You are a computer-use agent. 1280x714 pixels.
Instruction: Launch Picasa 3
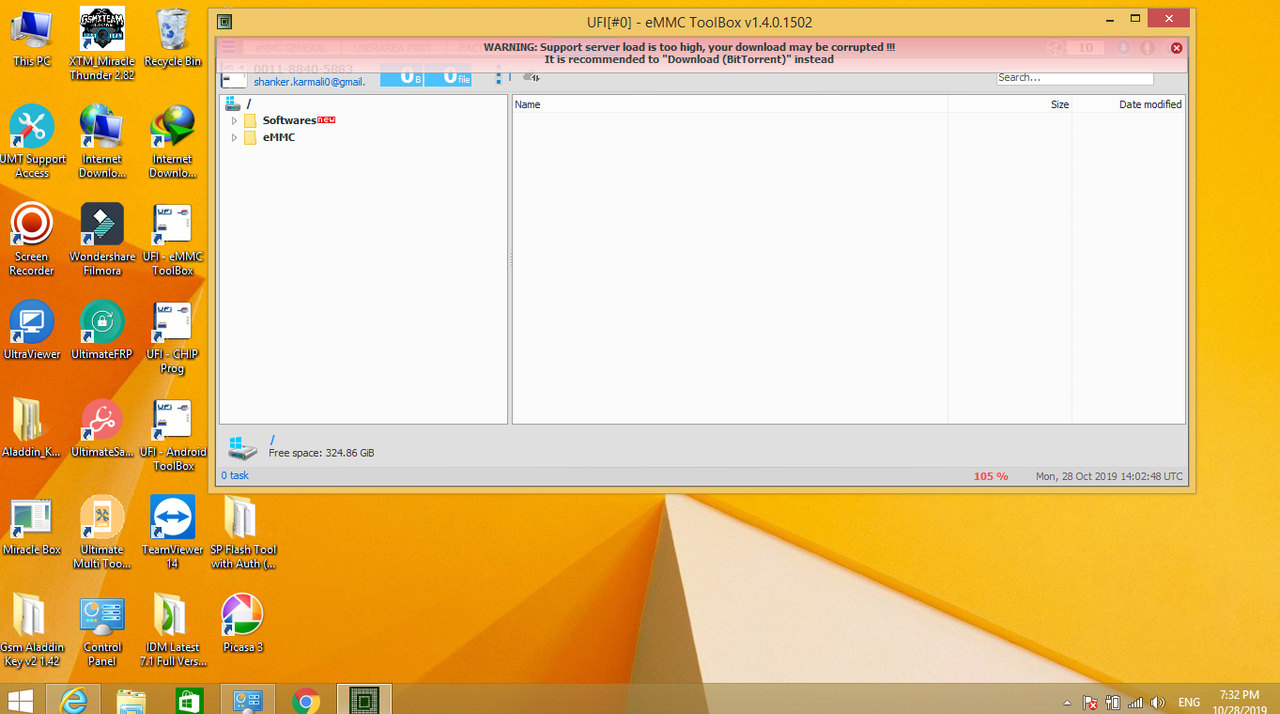(242, 623)
